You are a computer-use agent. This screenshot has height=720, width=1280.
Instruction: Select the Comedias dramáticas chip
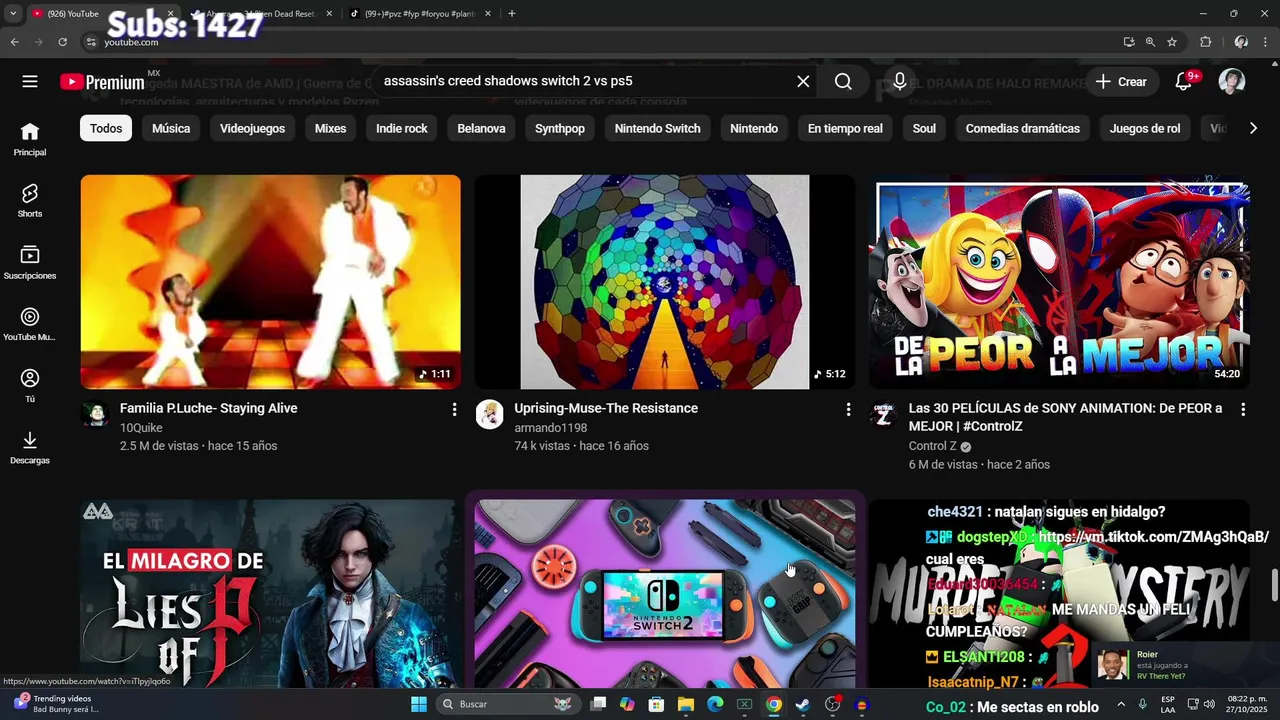pyautogui.click(x=1022, y=128)
